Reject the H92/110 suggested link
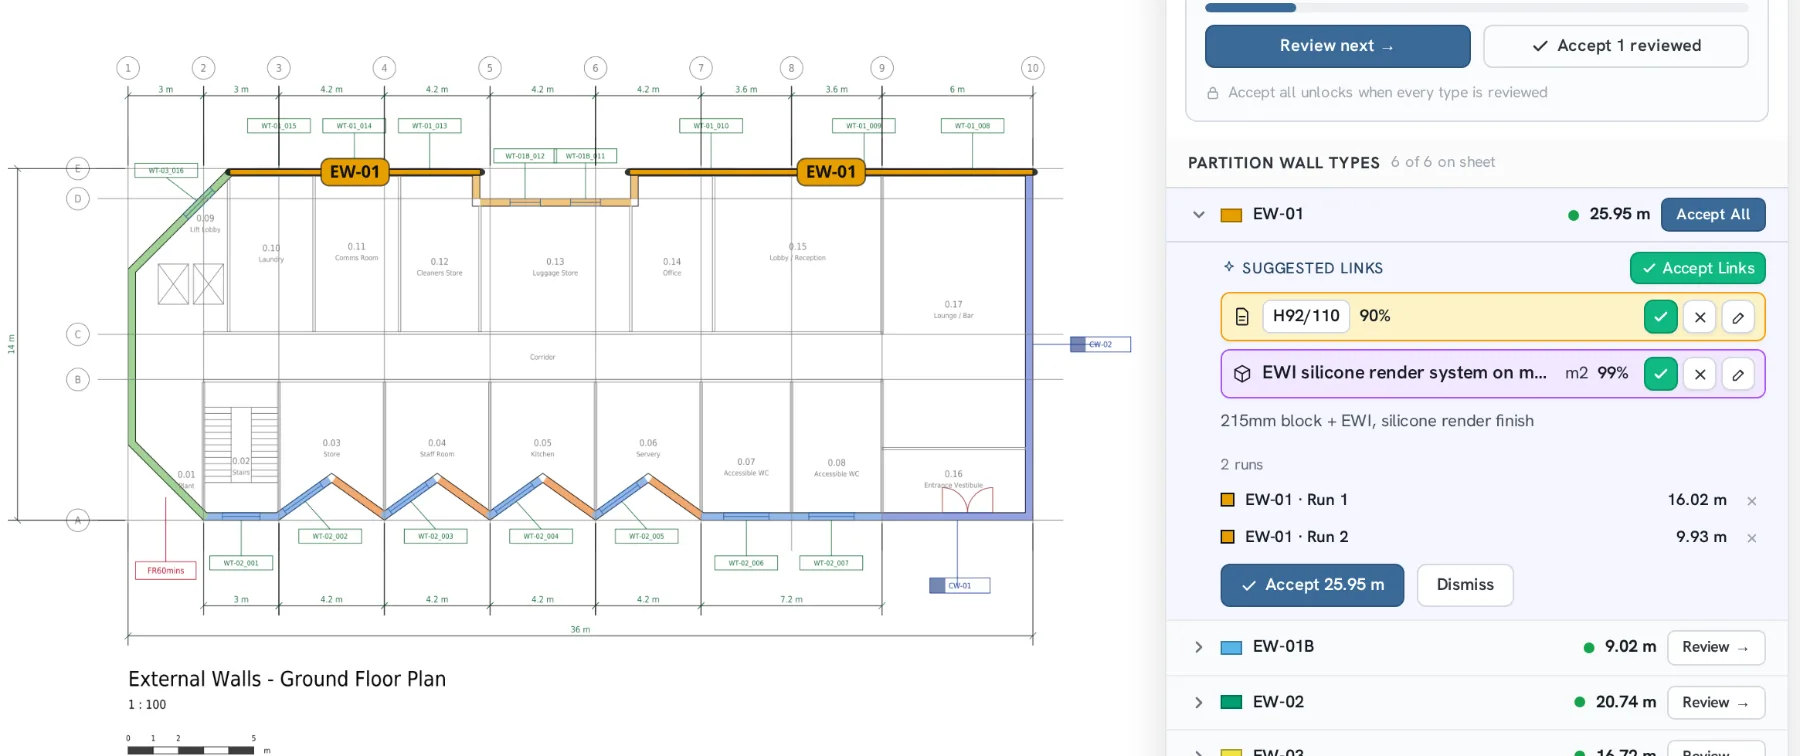Image resolution: width=1800 pixels, height=756 pixels. [x=1700, y=317]
